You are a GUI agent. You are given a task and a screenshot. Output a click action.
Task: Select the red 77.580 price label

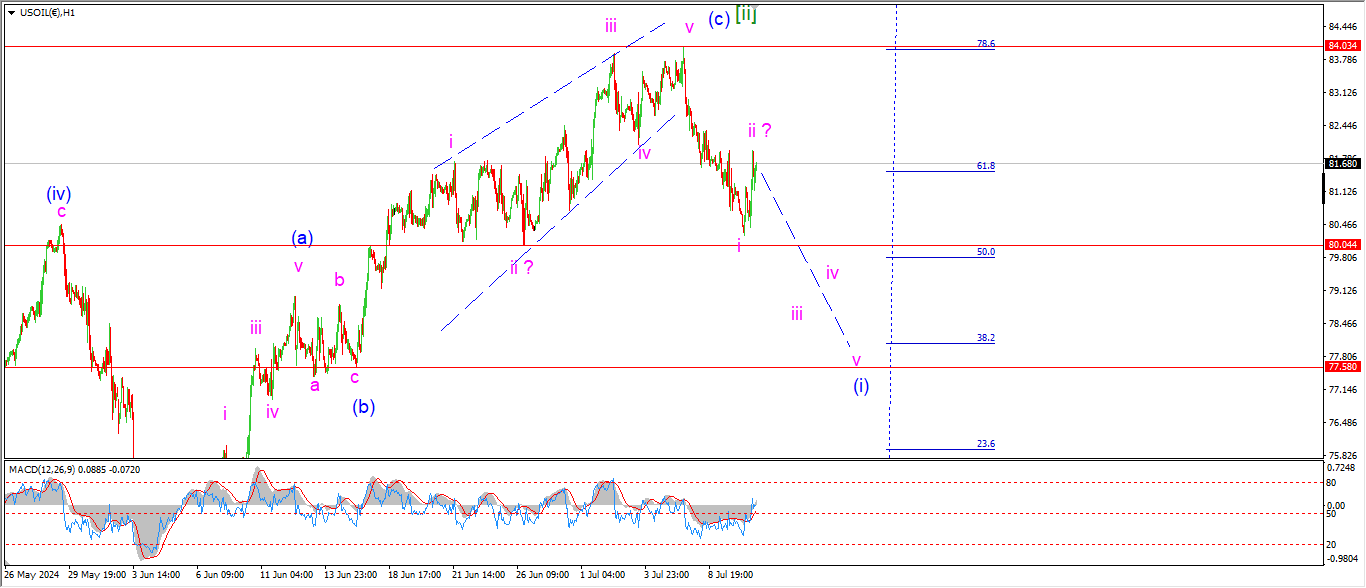(1341, 367)
